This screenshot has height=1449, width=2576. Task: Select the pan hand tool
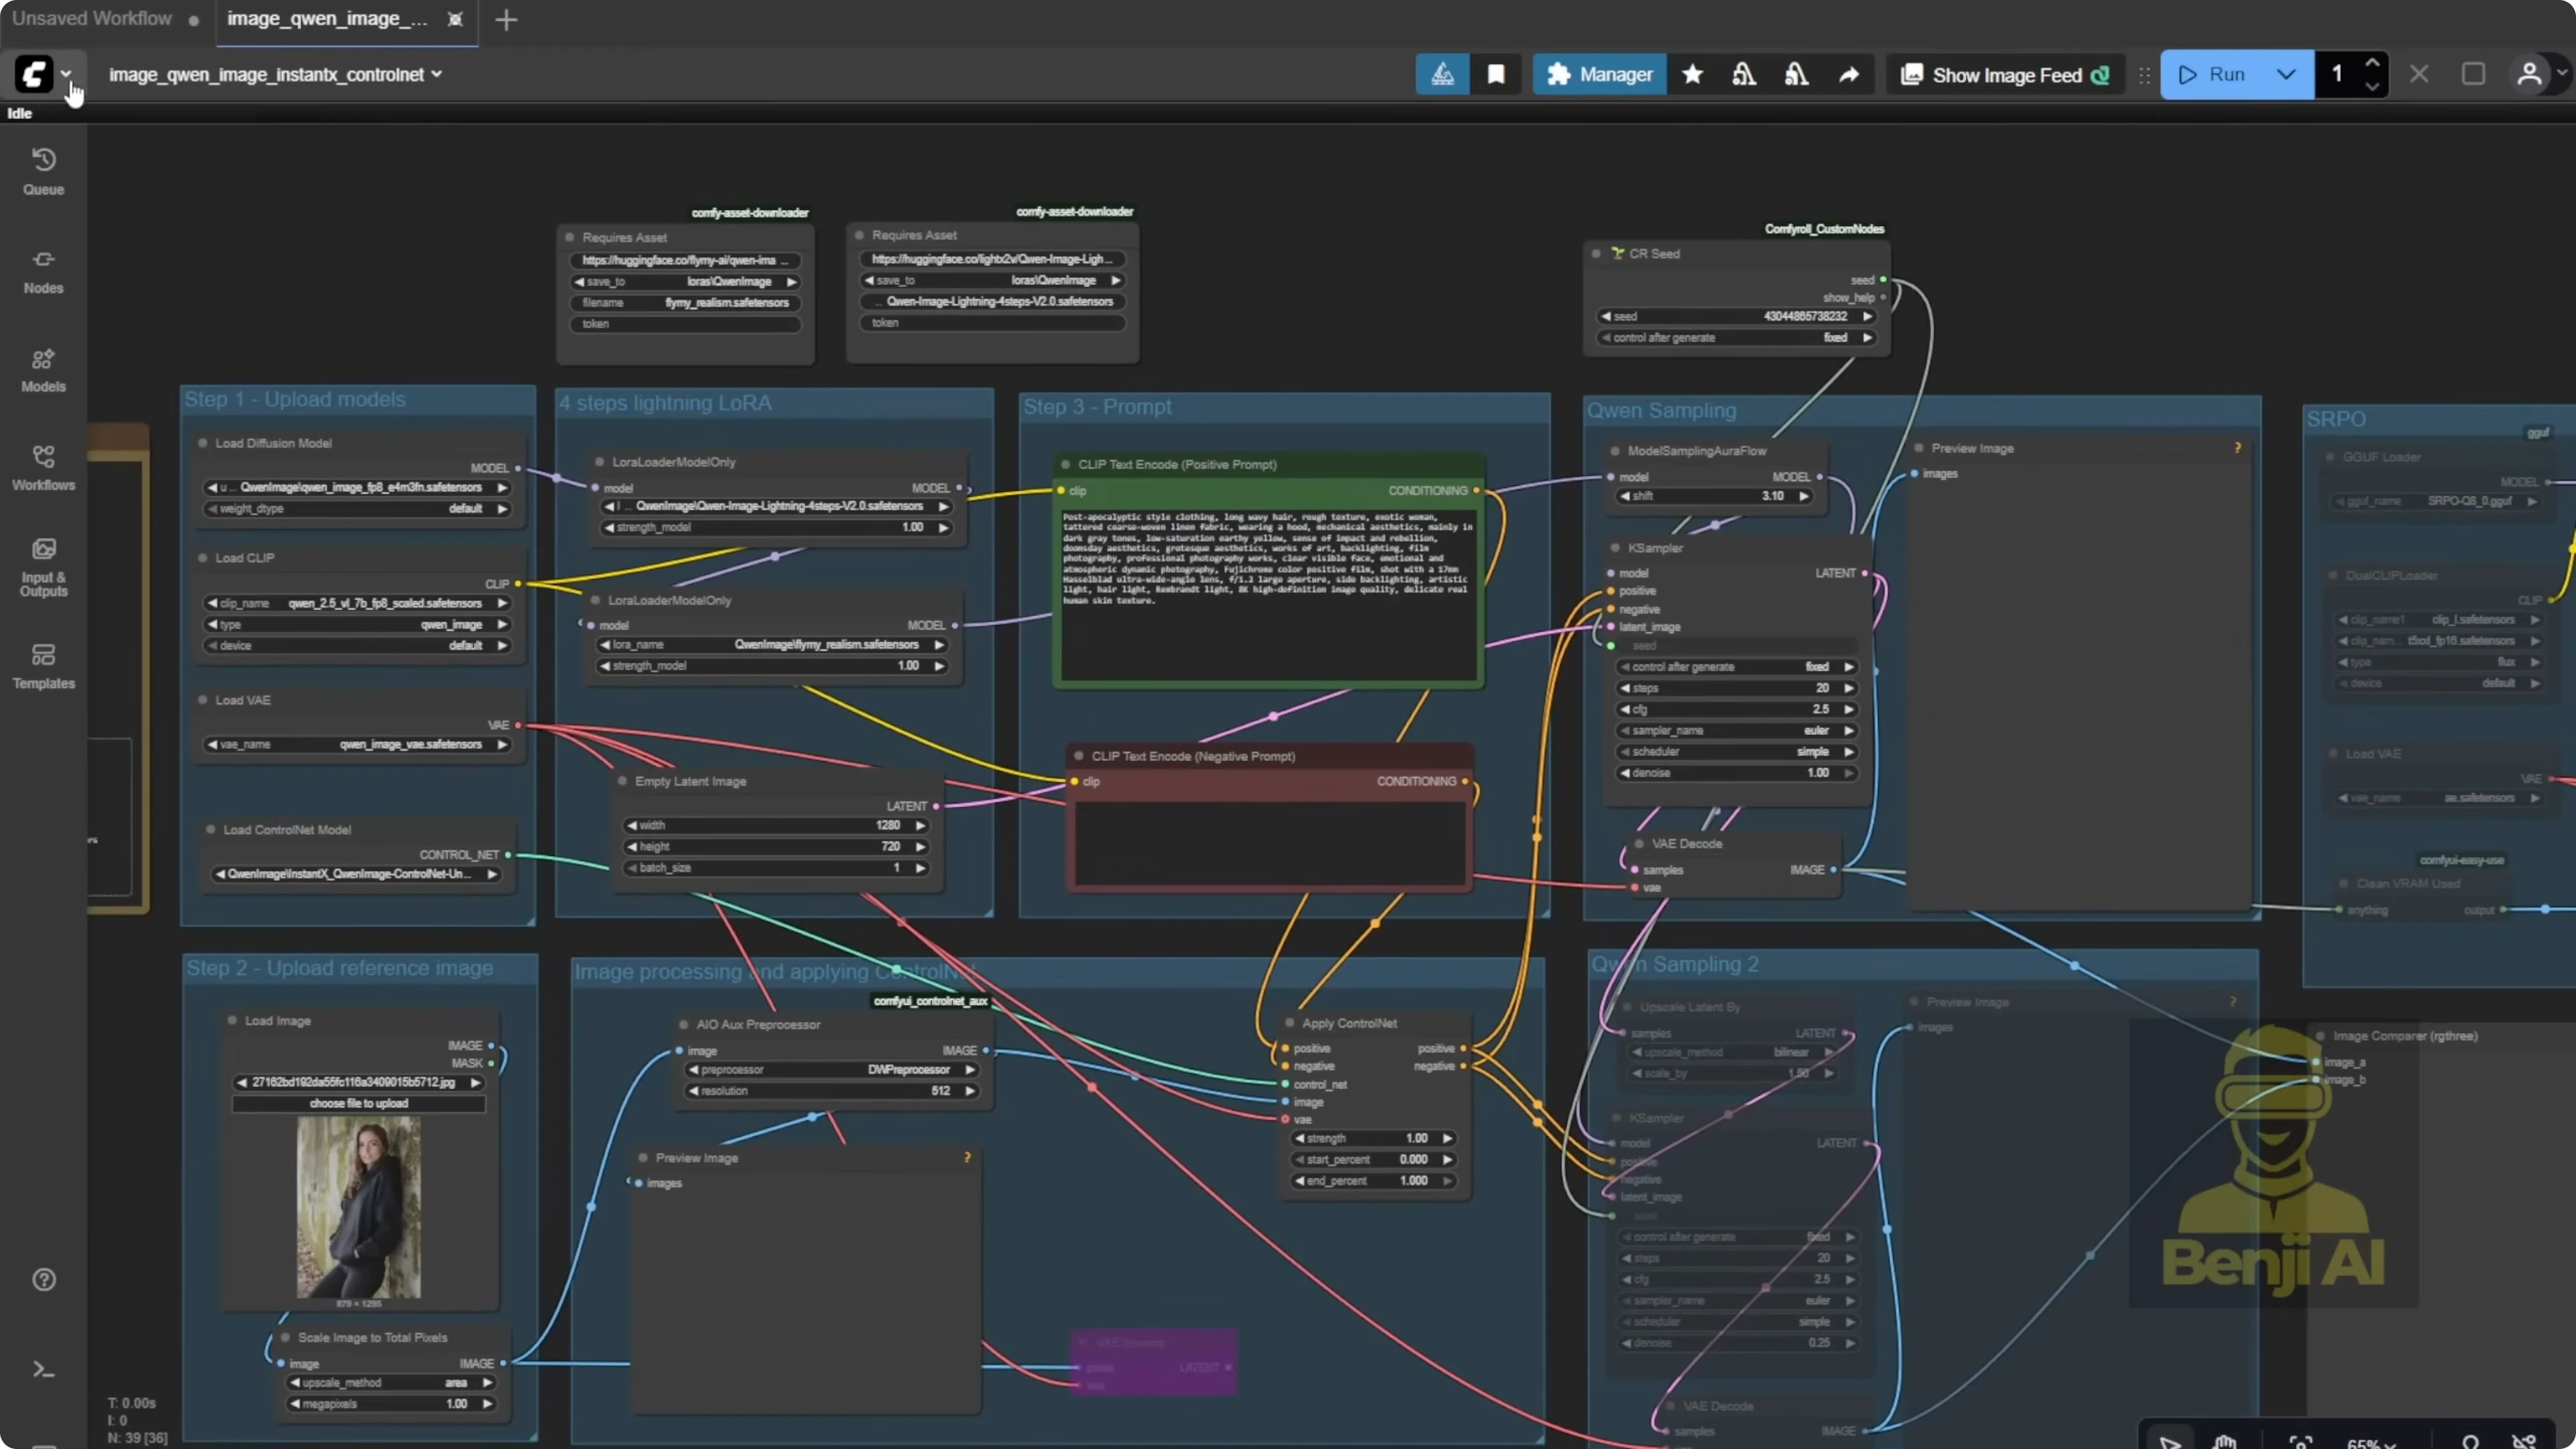click(x=2224, y=1444)
